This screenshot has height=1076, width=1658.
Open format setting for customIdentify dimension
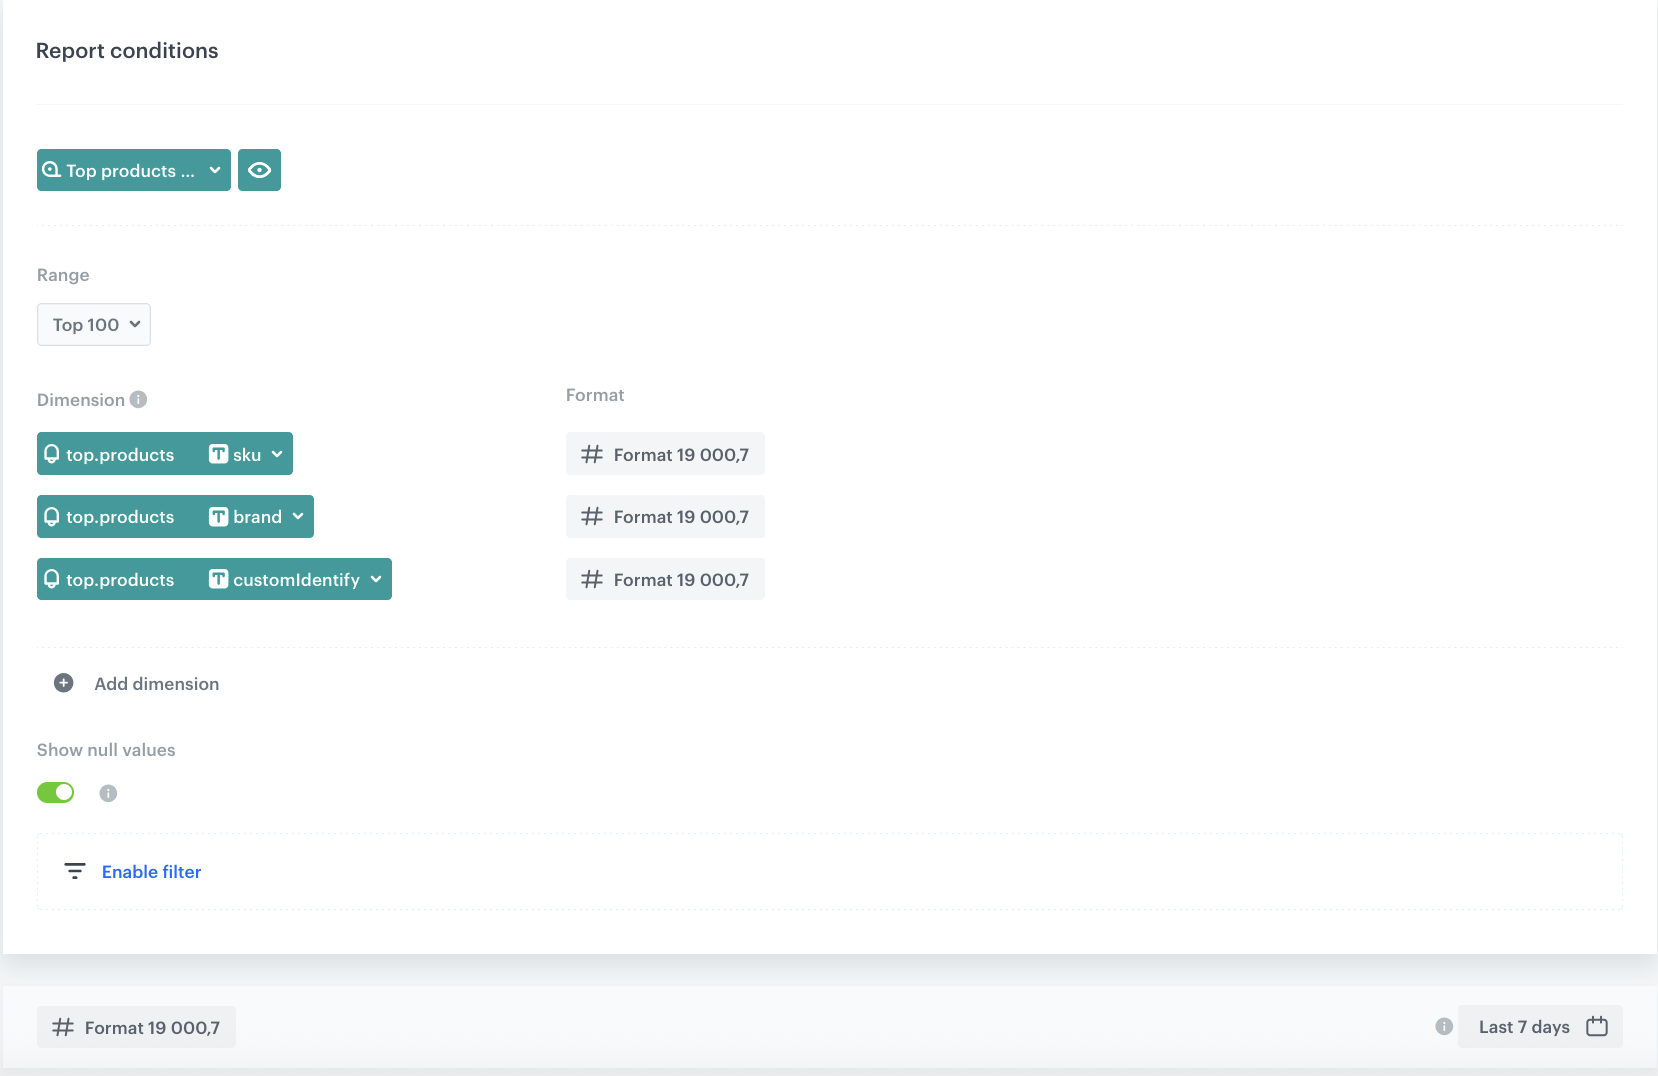(x=665, y=580)
